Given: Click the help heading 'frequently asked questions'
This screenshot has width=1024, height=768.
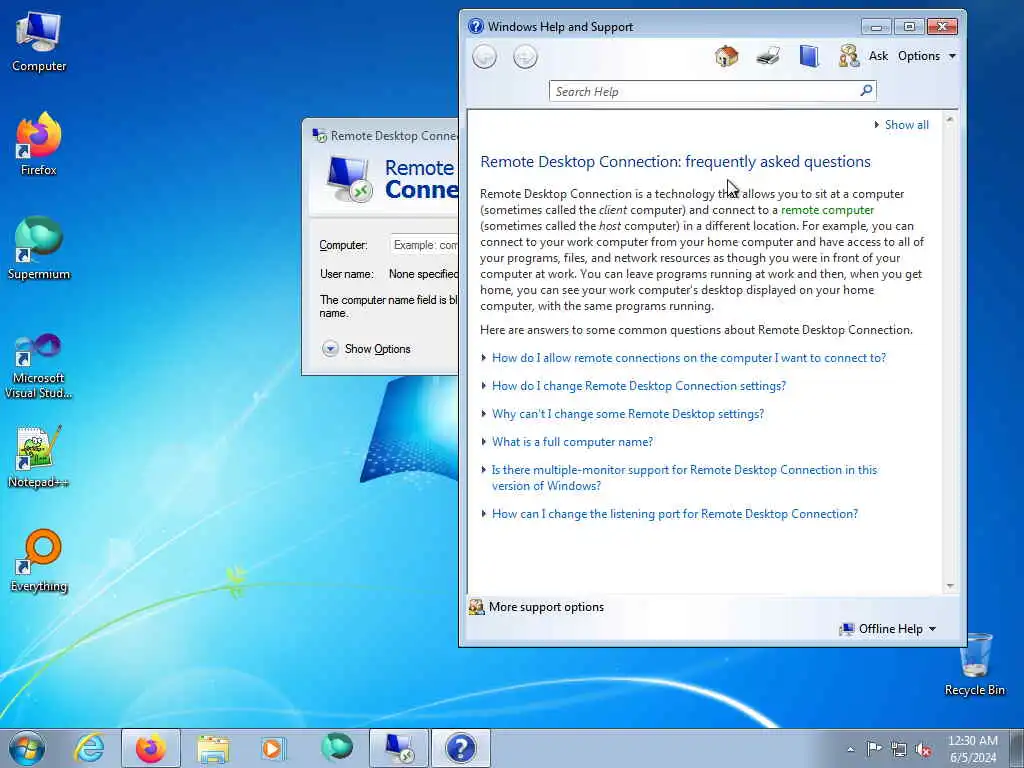Looking at the screenshot, I should (778, 162).
